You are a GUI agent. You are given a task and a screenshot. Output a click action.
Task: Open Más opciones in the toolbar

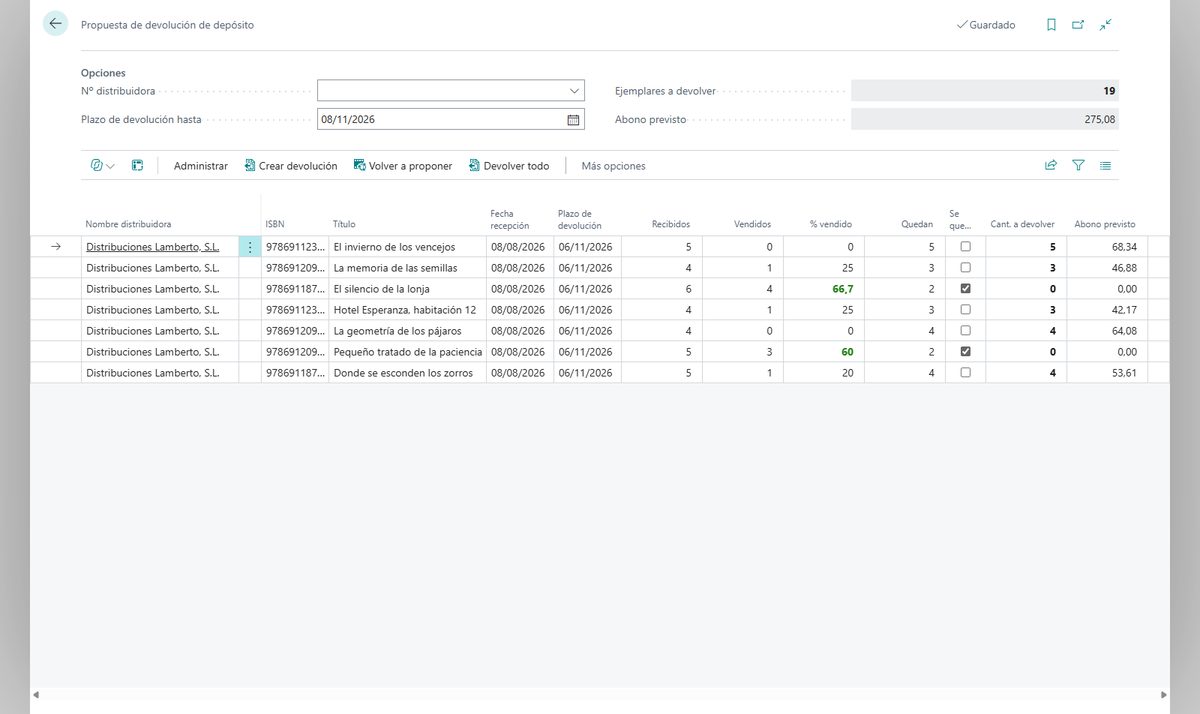point(613,166)
